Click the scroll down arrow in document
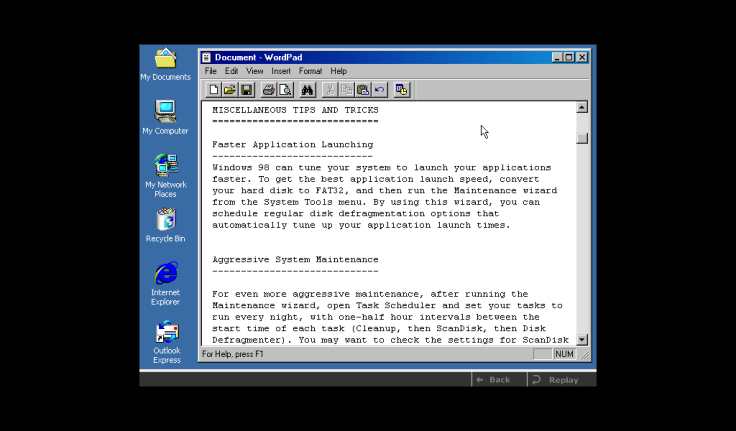The width and height of the screenshot is (736, 431). pyautogui.click(x=582, y=340)
